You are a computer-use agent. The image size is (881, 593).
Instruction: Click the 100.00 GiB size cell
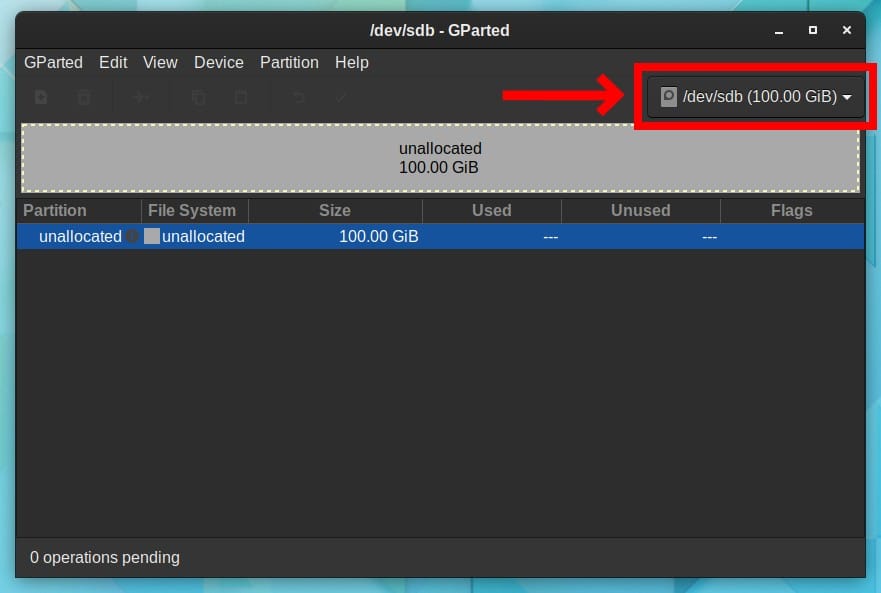(x=379, y=237)
